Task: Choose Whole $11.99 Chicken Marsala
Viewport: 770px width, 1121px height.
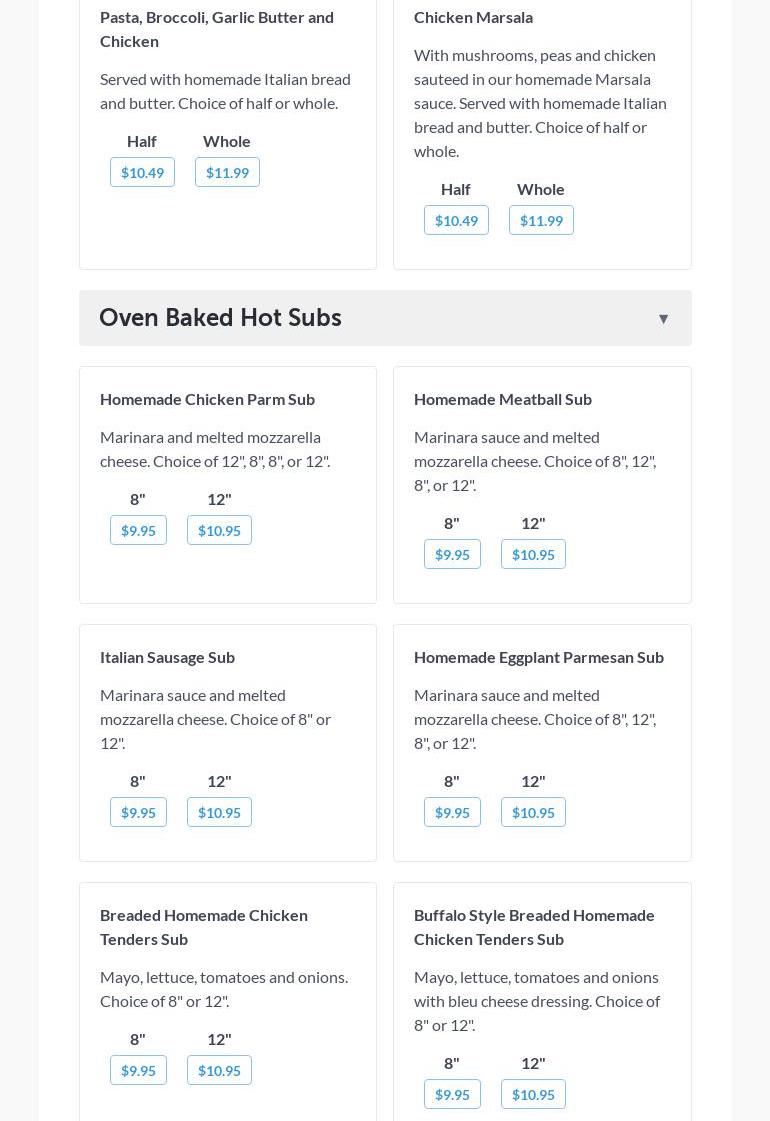Action: pos(541,220)
